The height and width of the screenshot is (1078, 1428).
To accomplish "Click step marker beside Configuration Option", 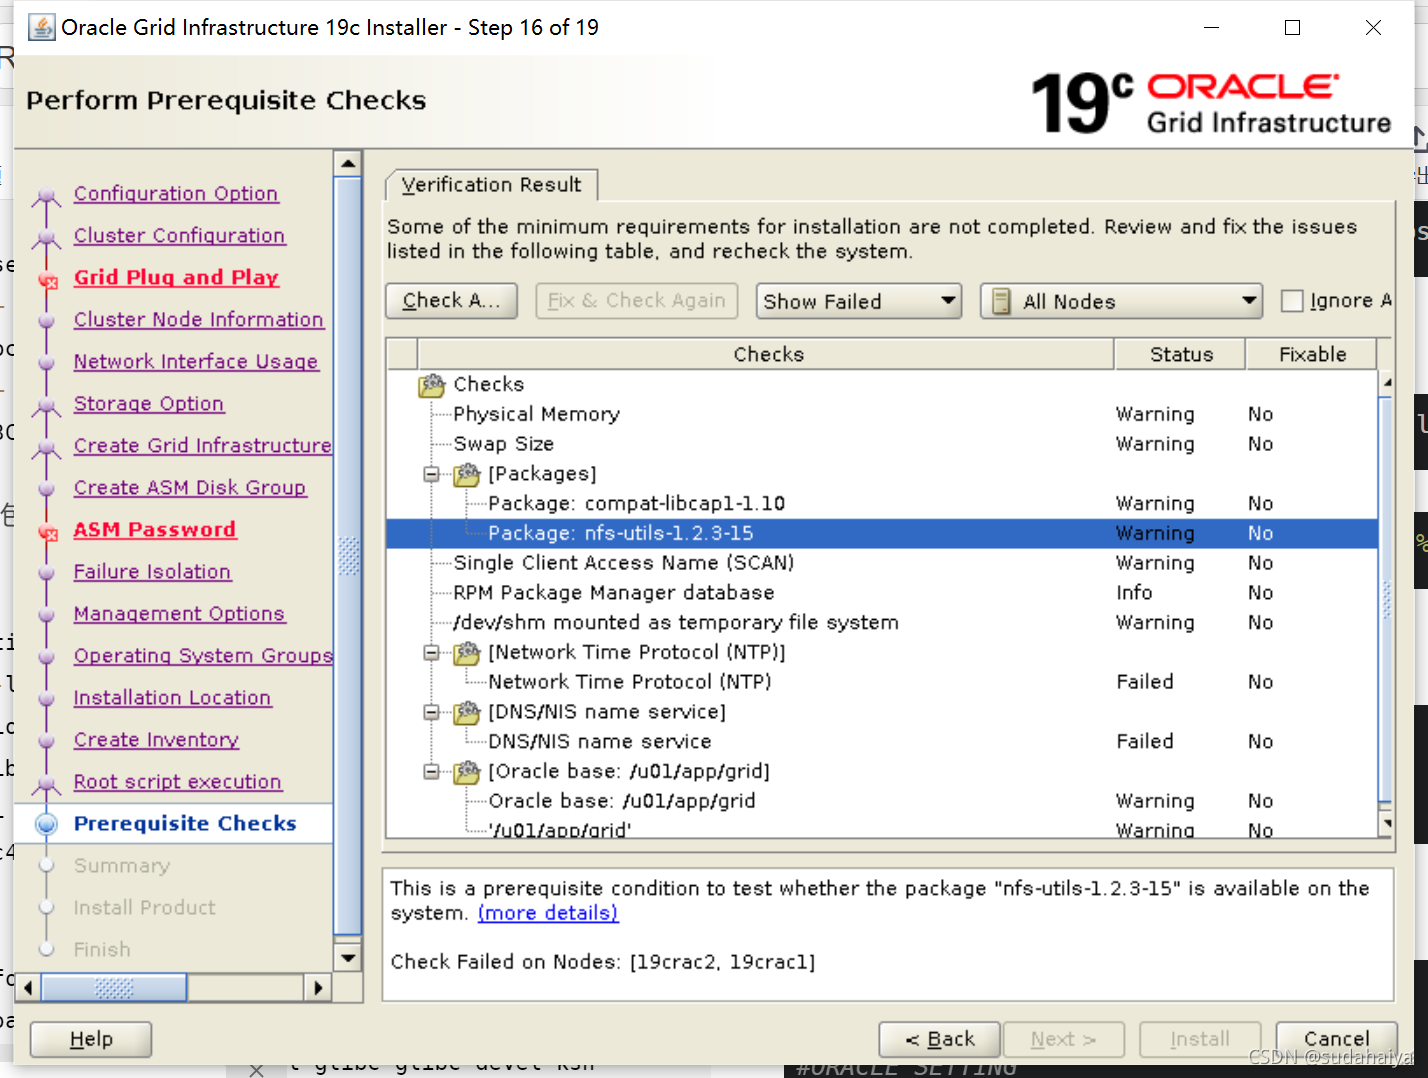I will (46, 196).
